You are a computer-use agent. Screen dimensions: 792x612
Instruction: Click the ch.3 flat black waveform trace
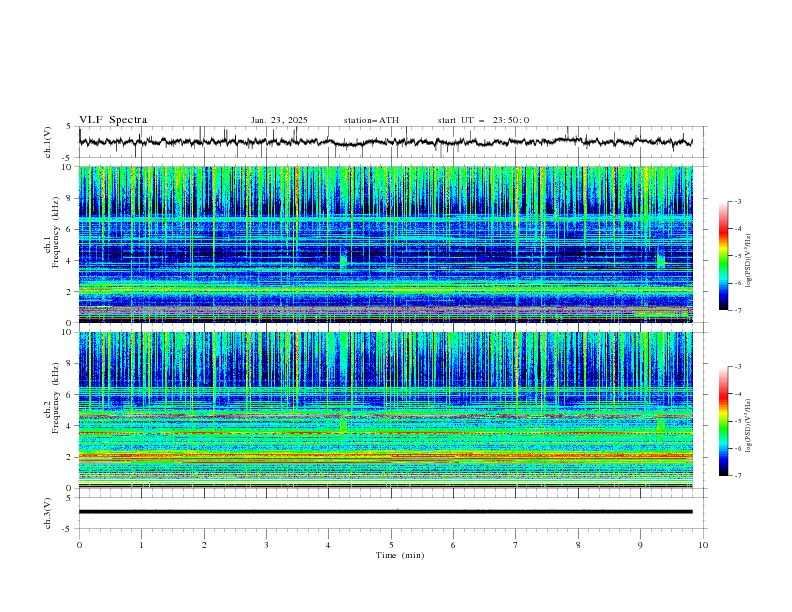tap(385, 512)
